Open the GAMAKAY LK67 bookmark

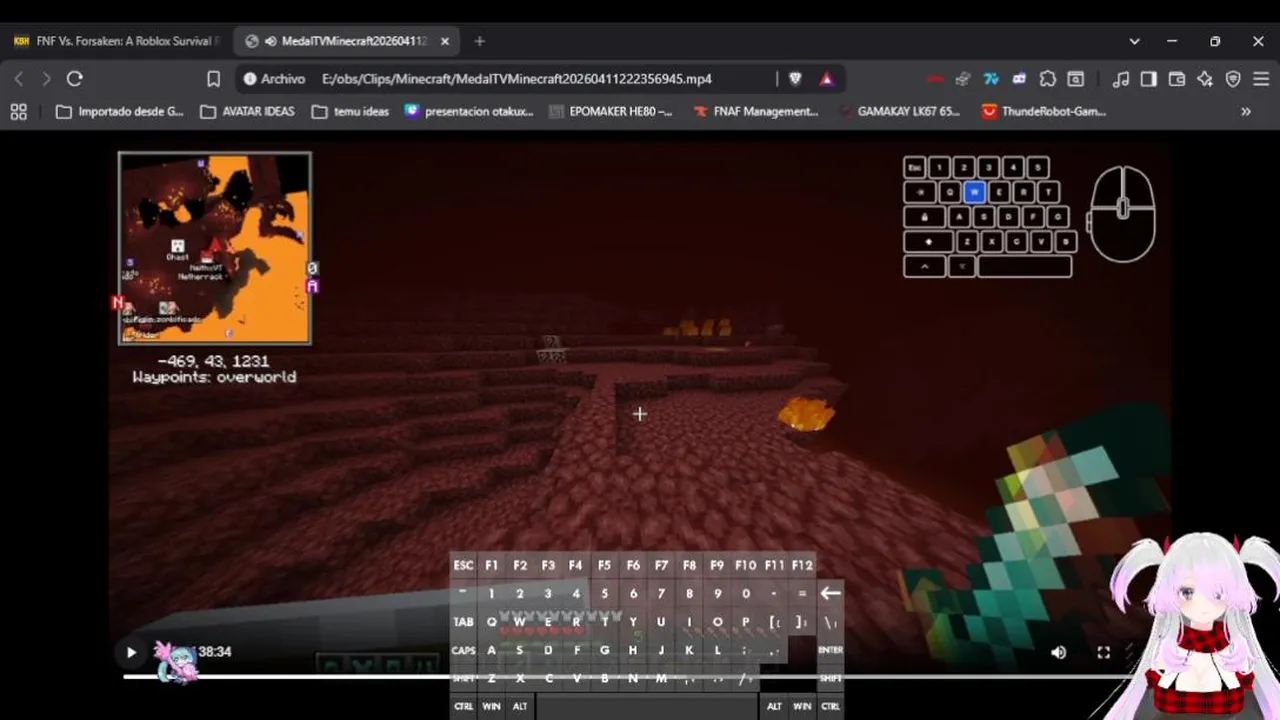[x=899, y=112]
